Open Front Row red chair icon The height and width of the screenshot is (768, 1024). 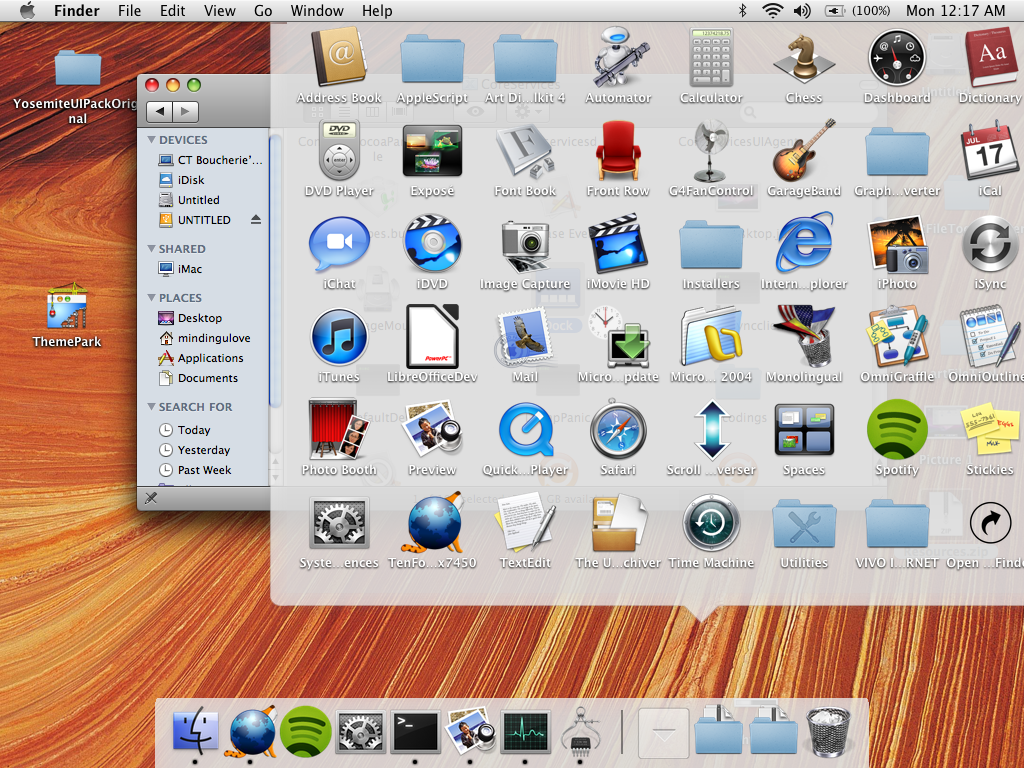pyautogui.click(x=618, y=152)
